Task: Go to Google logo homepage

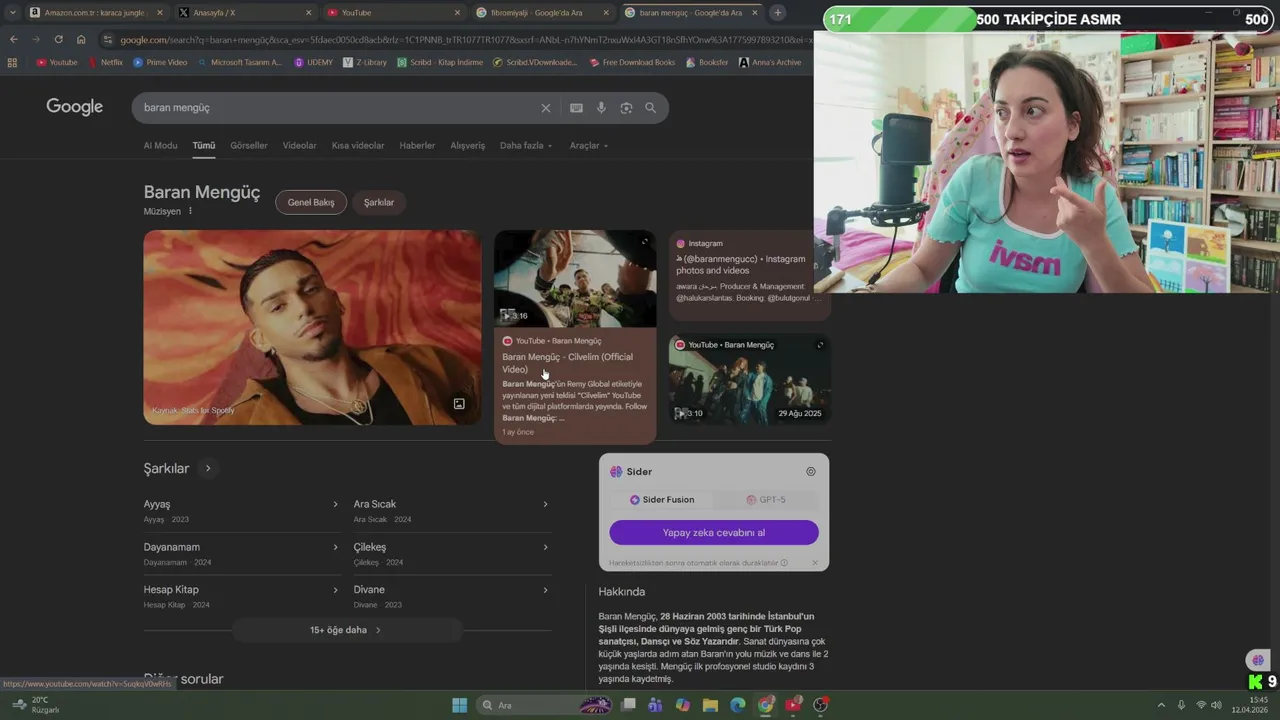Action: 74,107
